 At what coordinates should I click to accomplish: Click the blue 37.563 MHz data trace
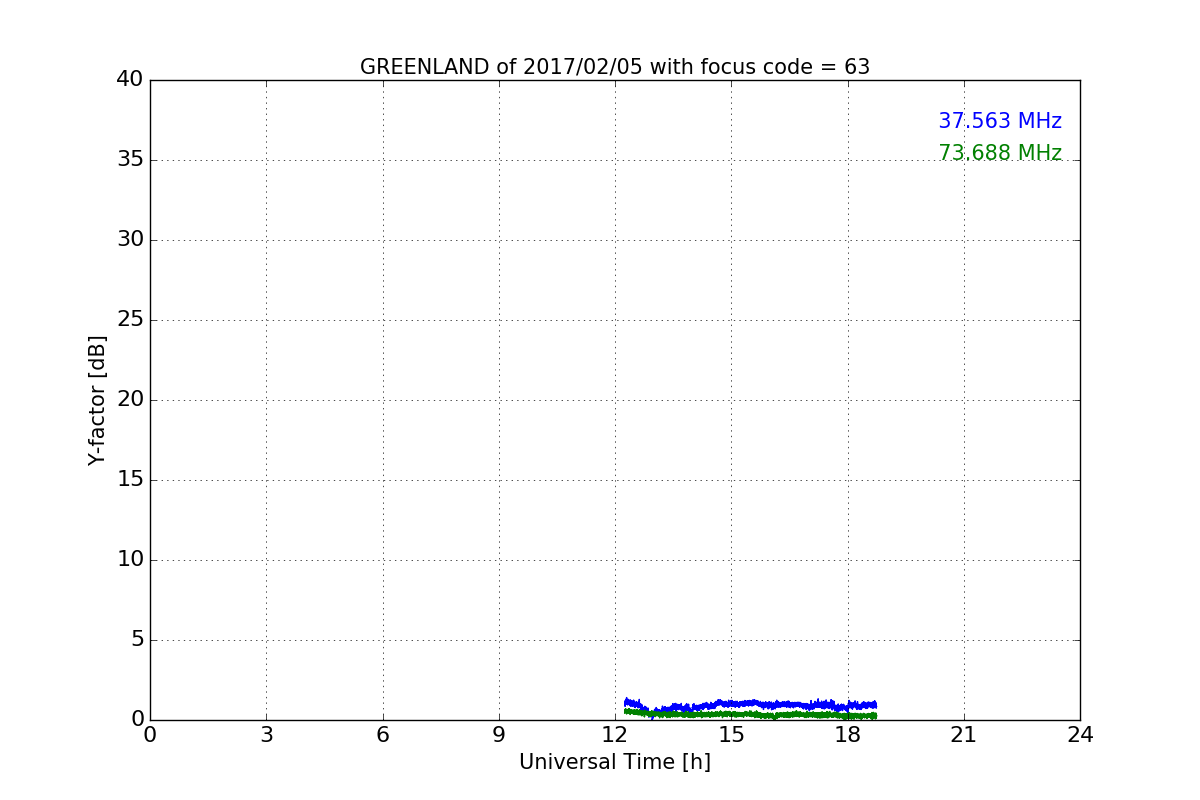pyautogui.click(x=750, y=704)
